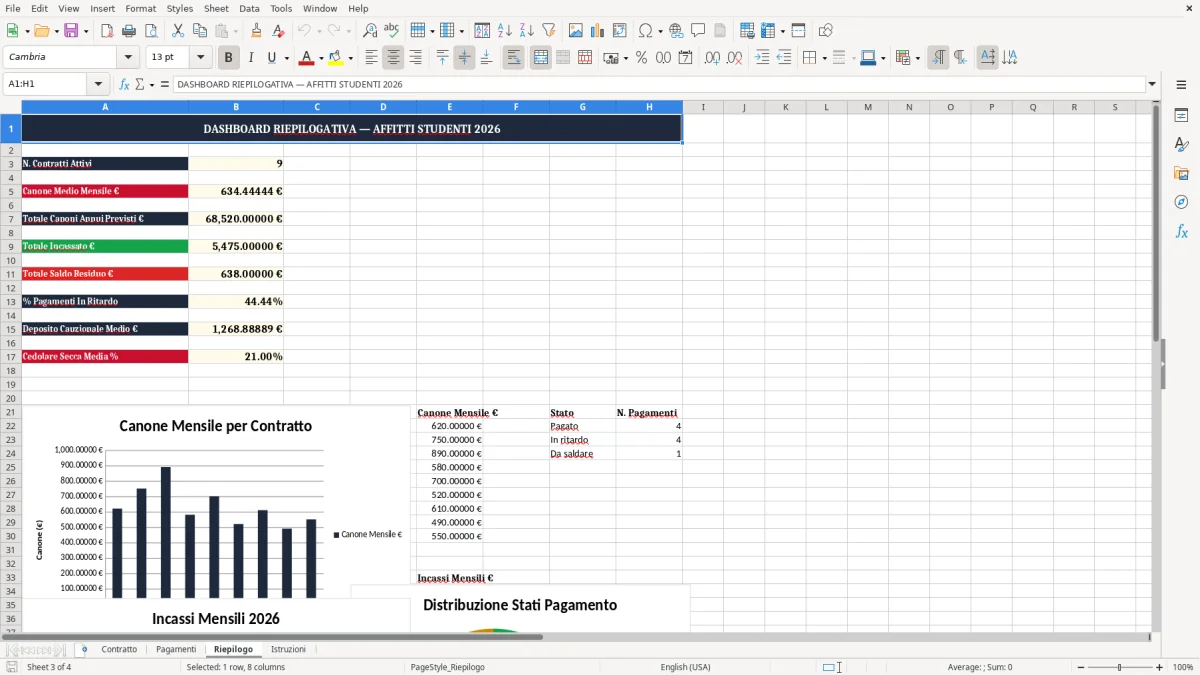The width and height of the screenshot is (1200, 675).
Task: Open the Sheet menu
Action: click(x=216, y=8)
